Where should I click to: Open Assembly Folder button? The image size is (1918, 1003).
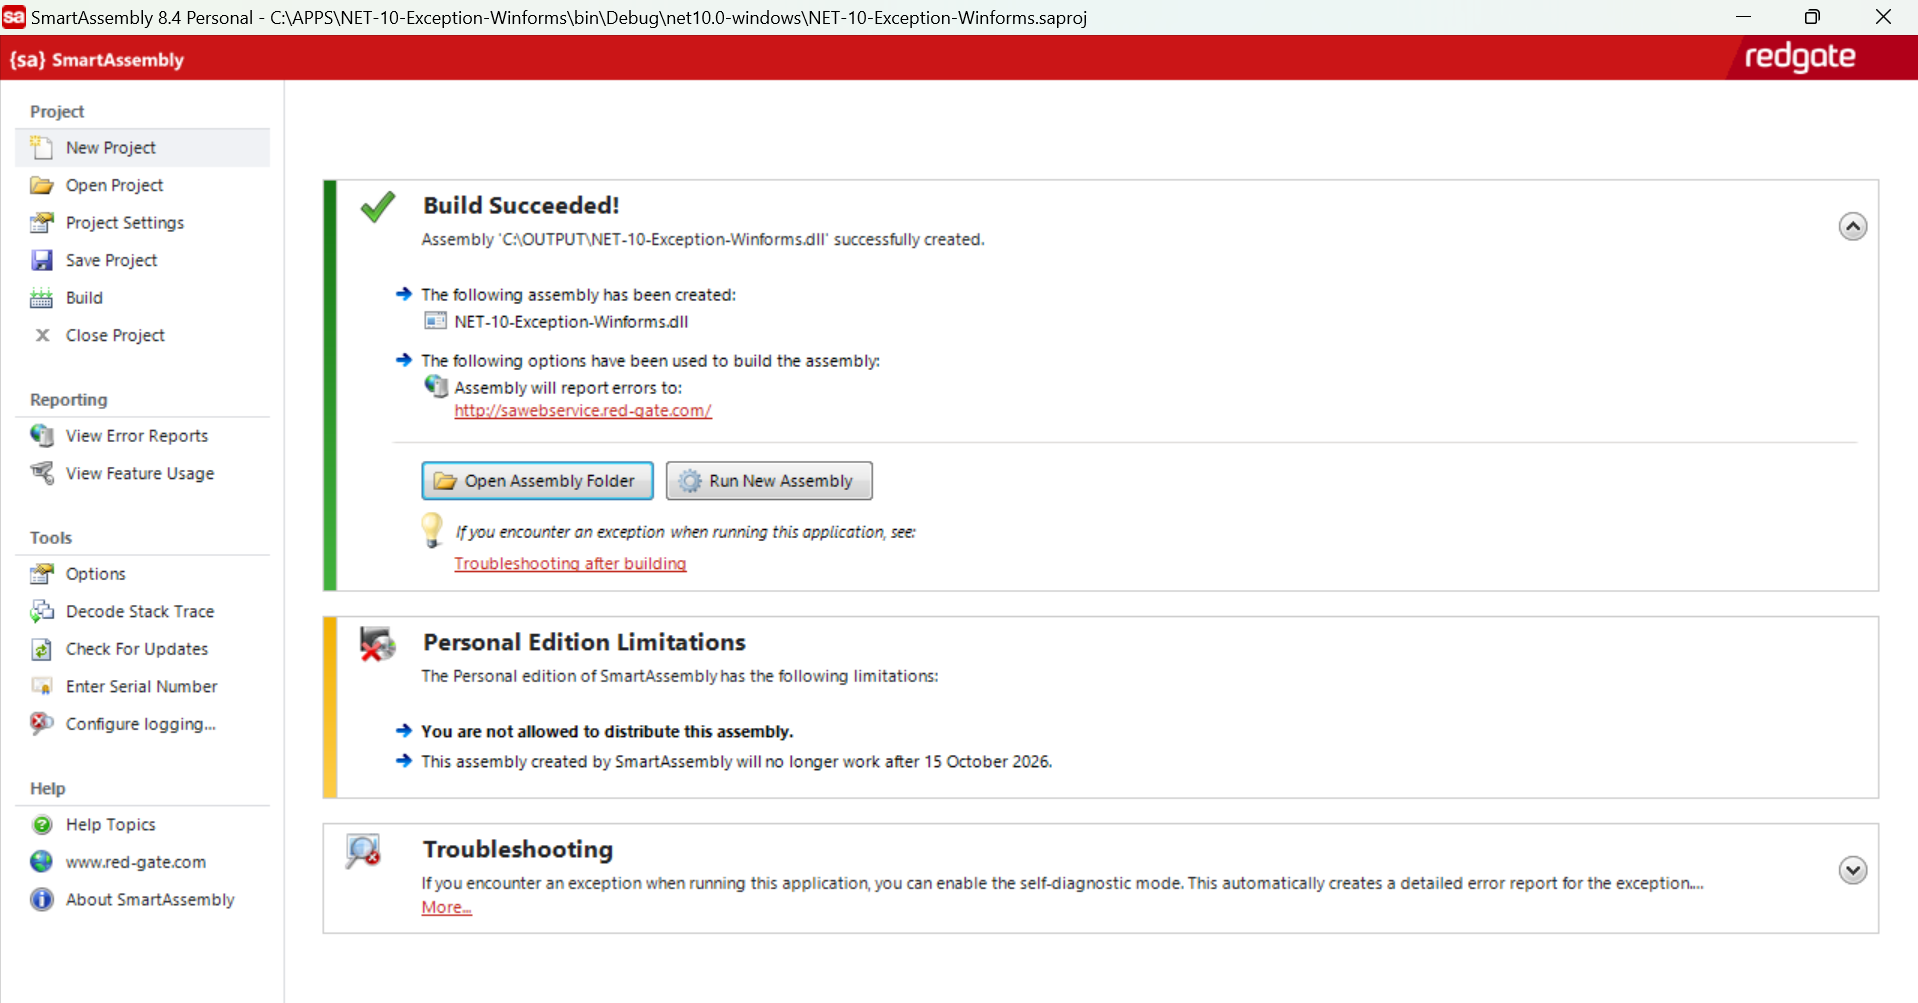tap(537, 481)
